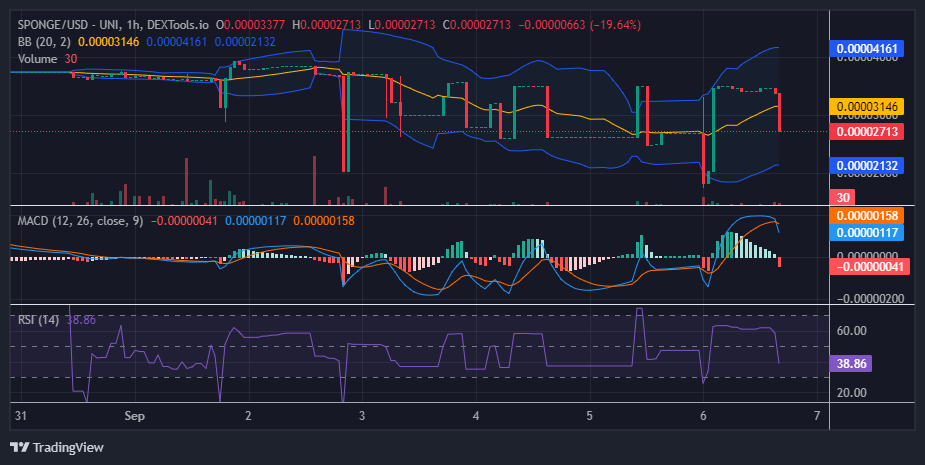The height and width of the screenshot is (465, 925).
Task: Click the change value −0.00000663 (−19.64%)
Action: tap(580, 25)
